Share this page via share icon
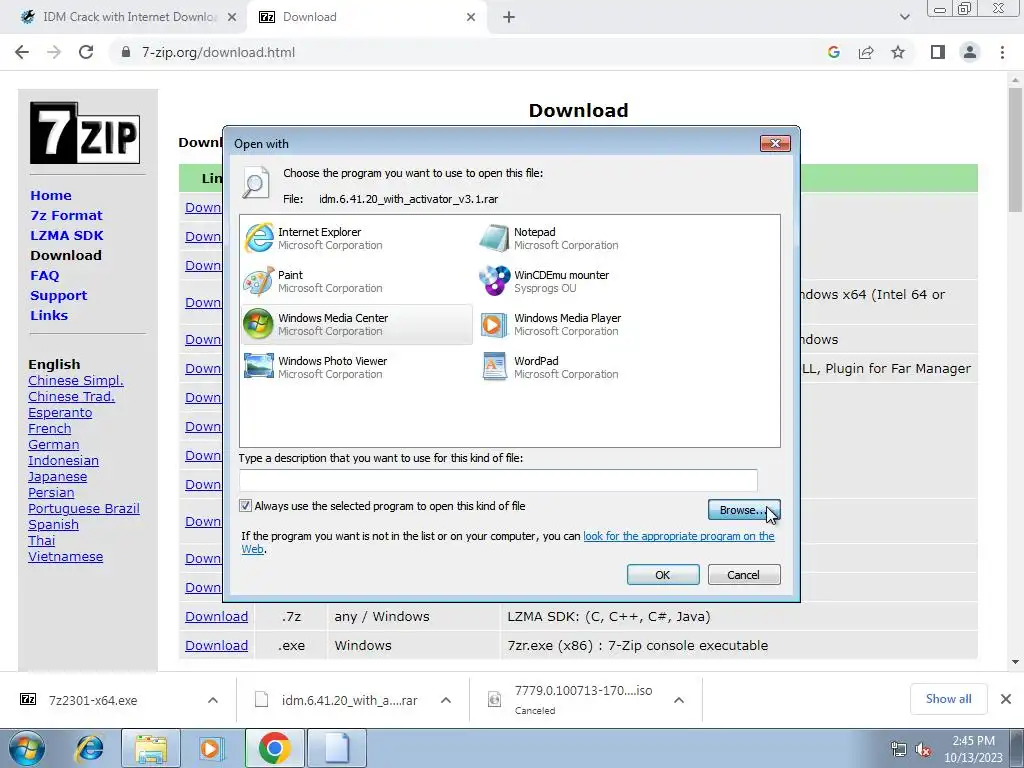The height and width of the screenshot is (768, 1024). point(866,52)
